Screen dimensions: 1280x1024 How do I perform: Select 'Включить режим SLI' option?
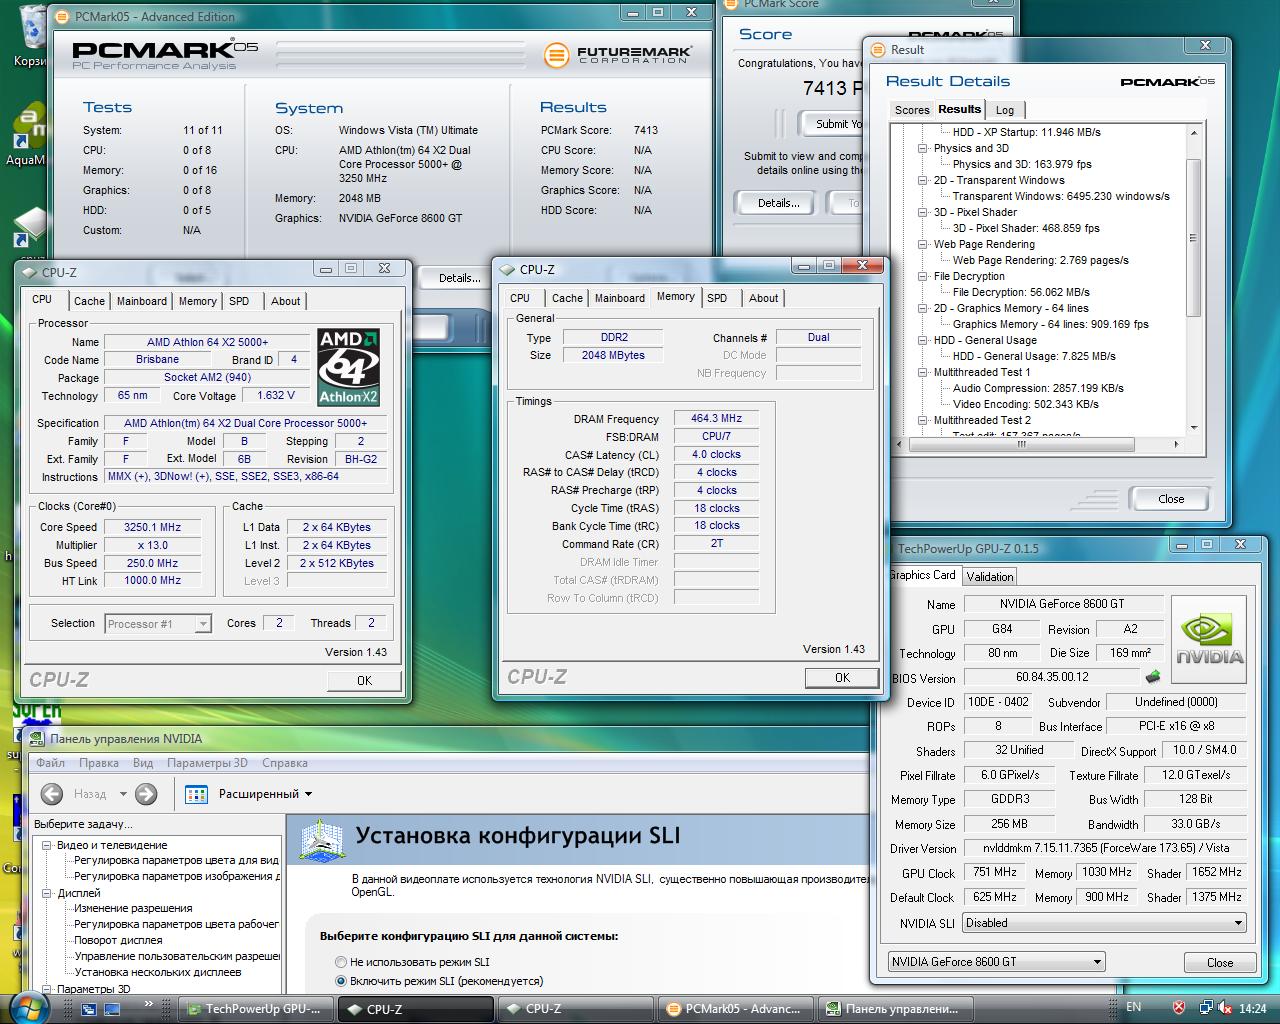coord(341,981)
